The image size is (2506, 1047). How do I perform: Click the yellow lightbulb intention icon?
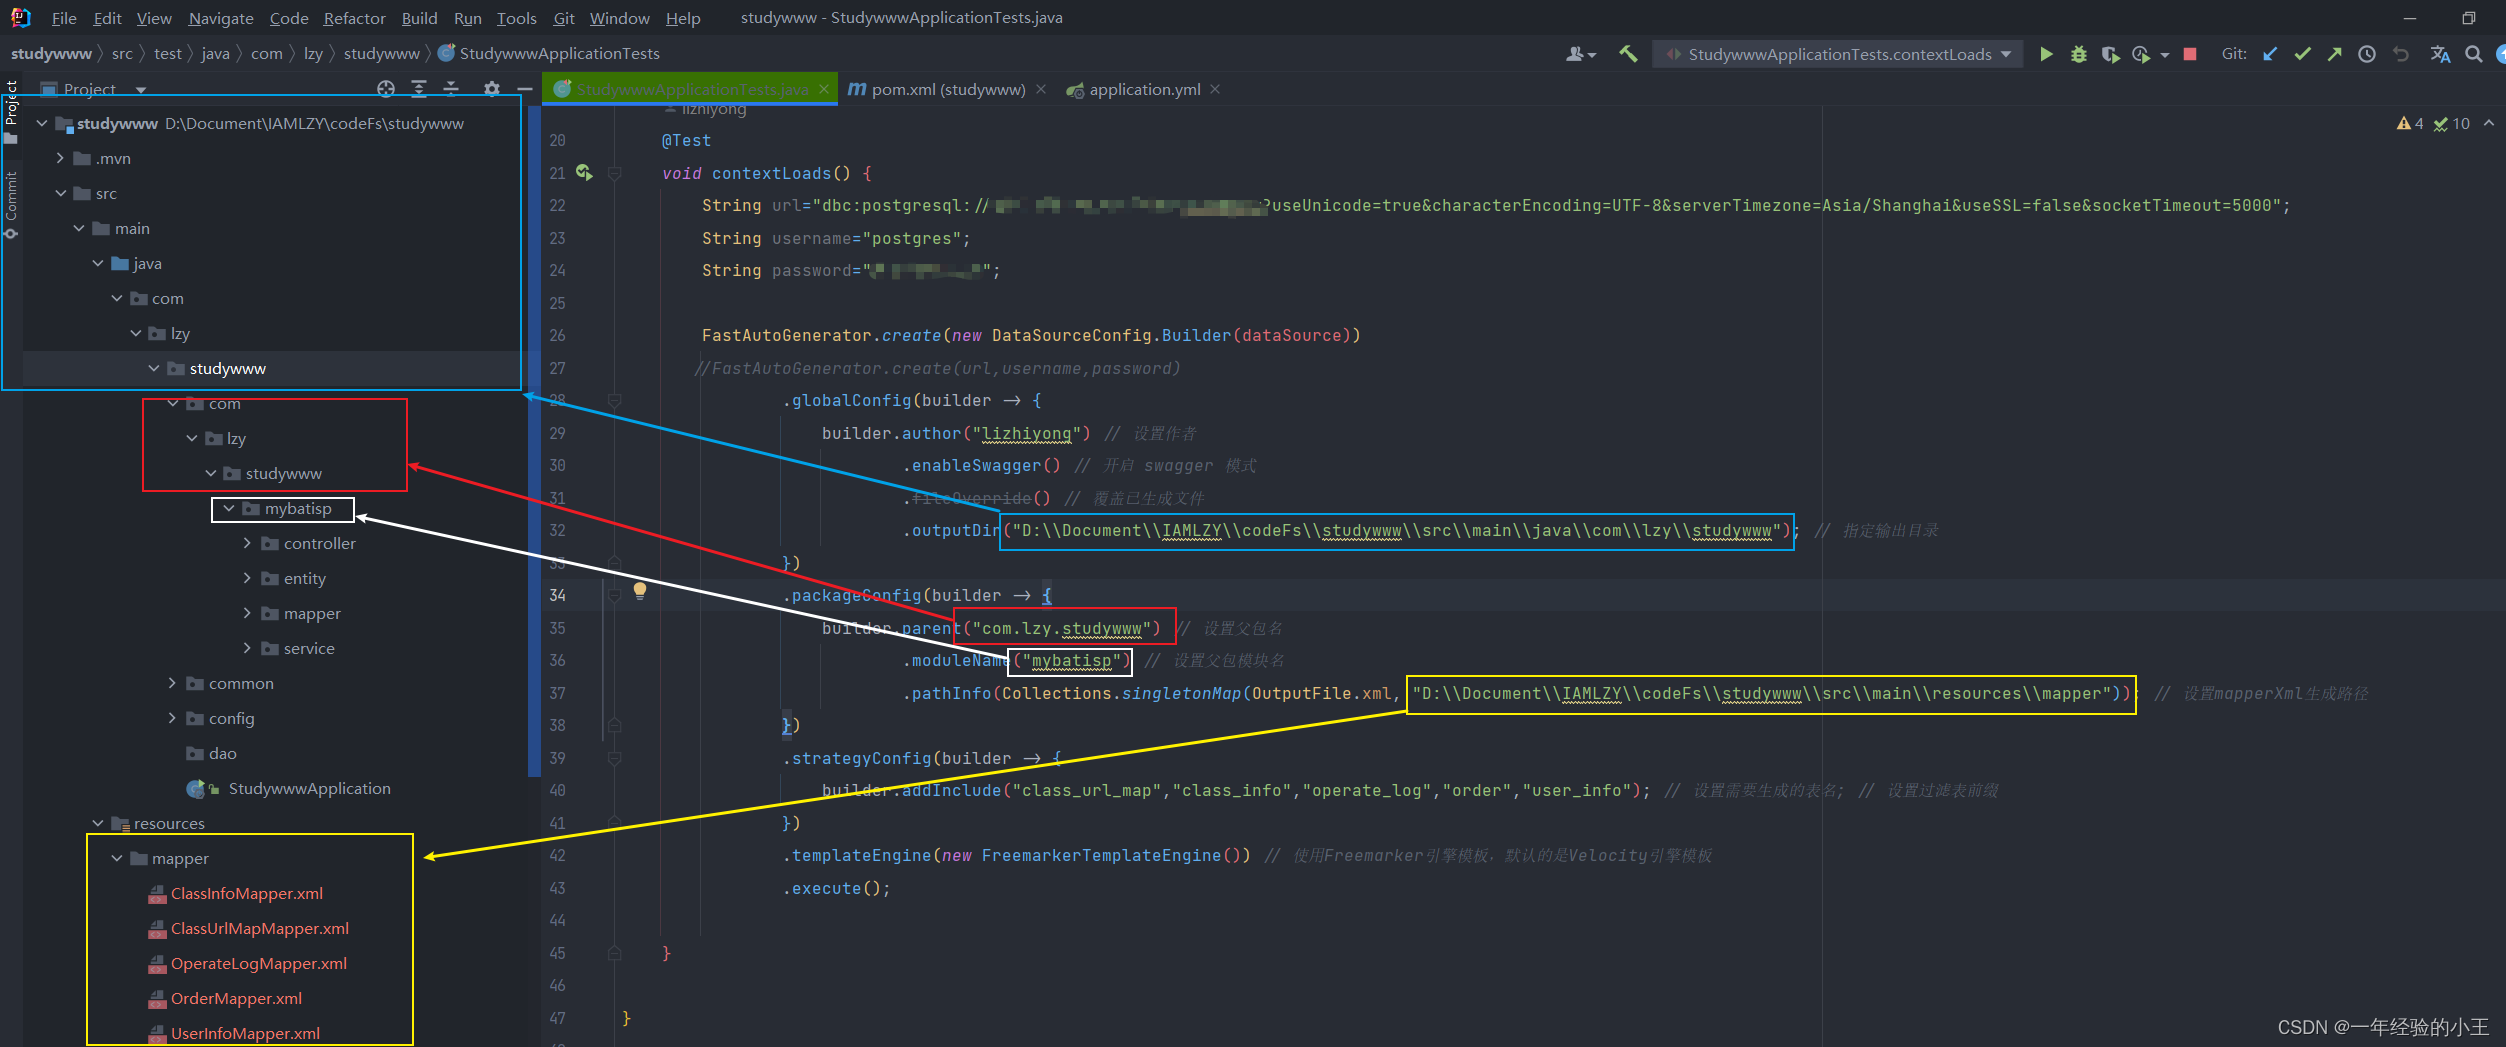(x=640, y=590)
